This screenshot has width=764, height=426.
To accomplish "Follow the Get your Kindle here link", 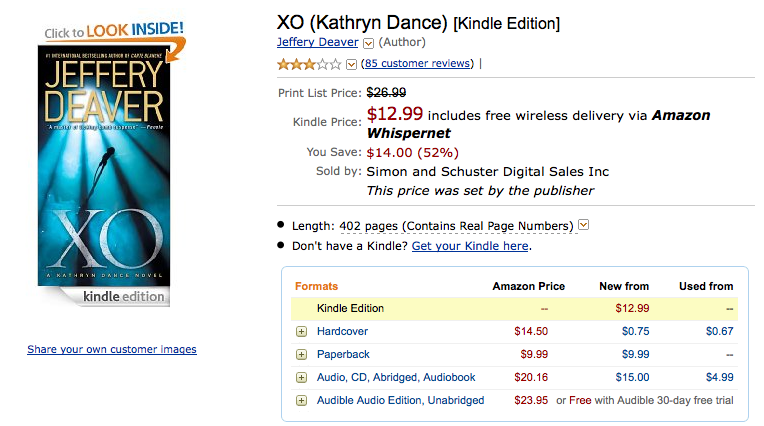I will [470, 246].
